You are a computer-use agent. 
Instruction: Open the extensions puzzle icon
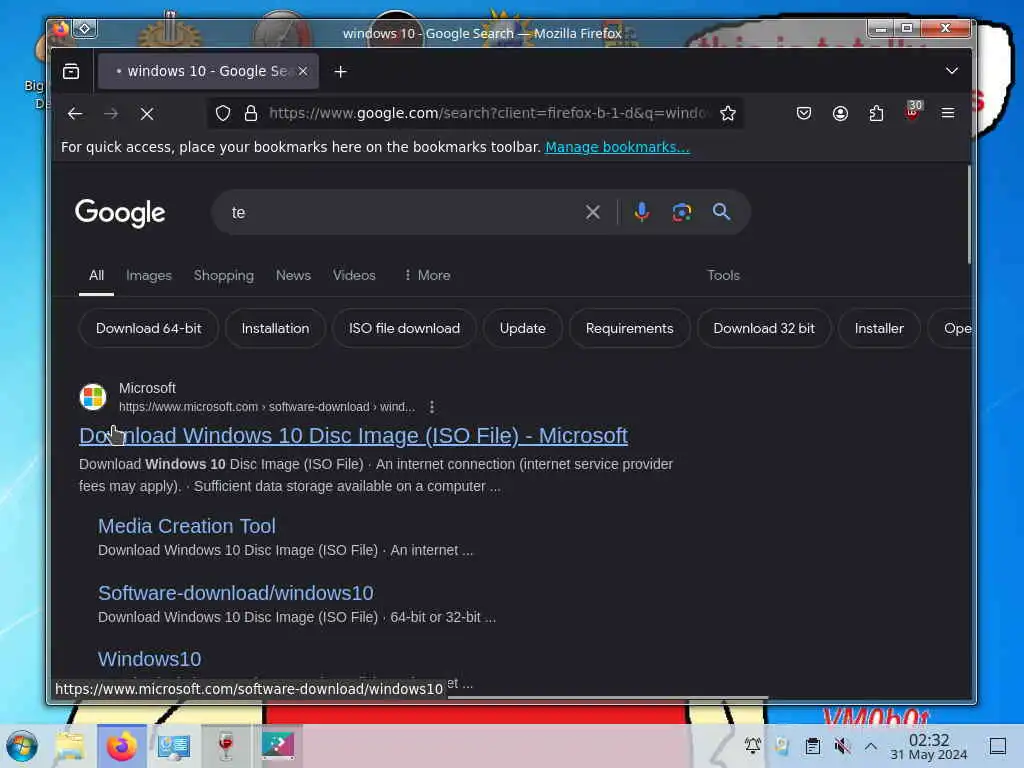(876, 114)
